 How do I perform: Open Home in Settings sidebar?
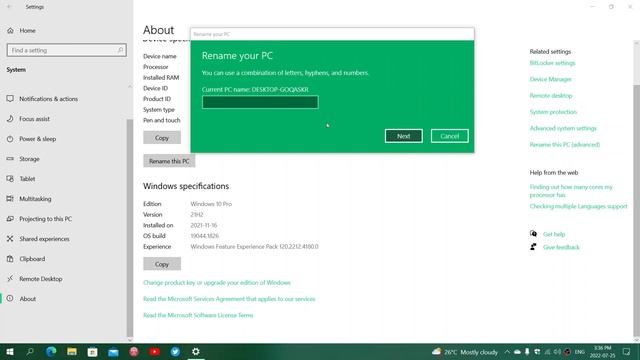click(27, 31)
